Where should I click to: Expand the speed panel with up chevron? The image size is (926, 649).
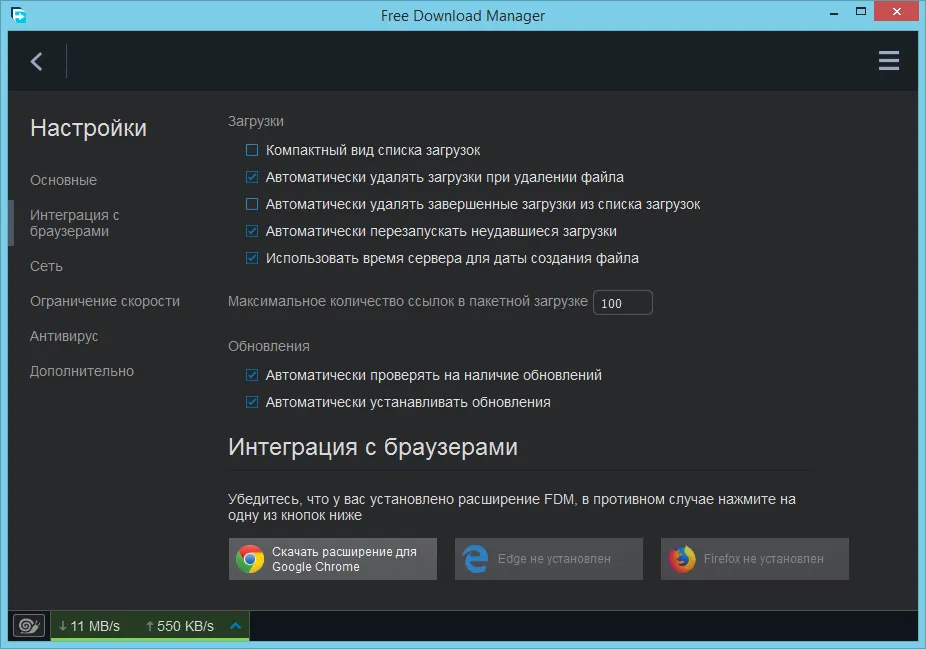(235, 625)
